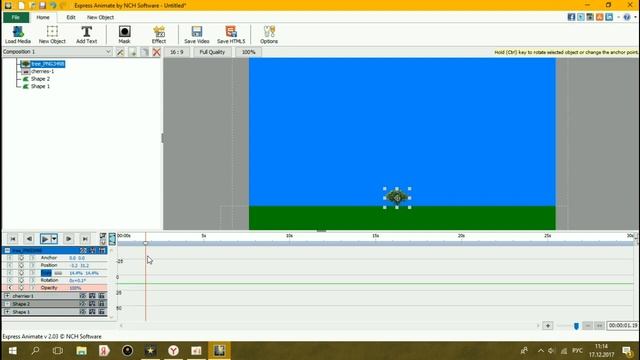Screen dimensions: 640x360
Task: Click the new composition icon beside the dropdown
Action: coord(133,52)
